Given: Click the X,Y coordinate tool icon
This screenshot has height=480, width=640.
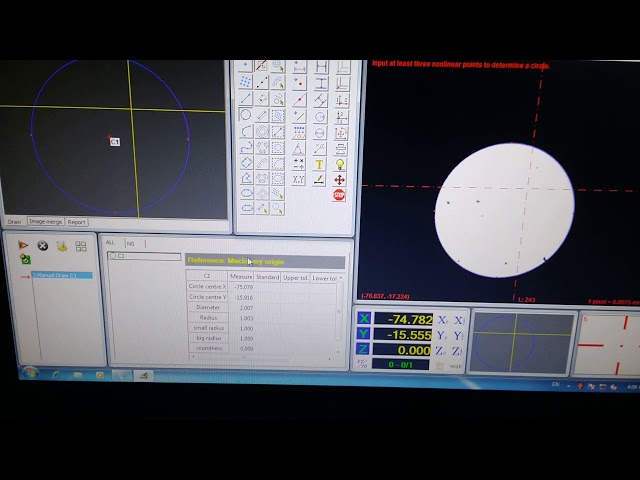Looking at the screenshot, I should click(298, 180).
